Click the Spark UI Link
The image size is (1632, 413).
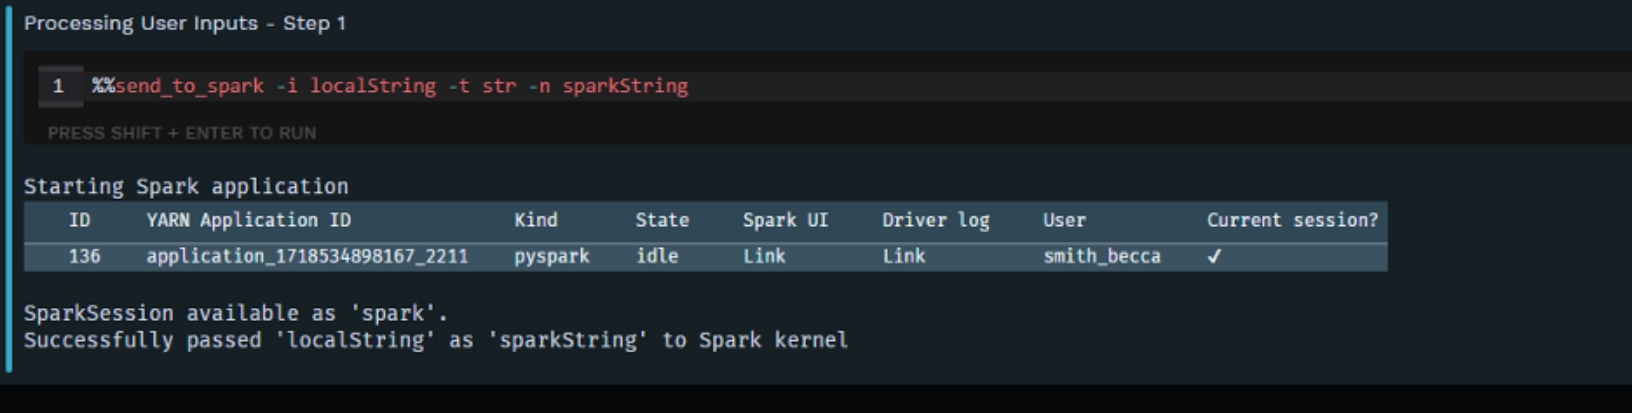[764, 256]
